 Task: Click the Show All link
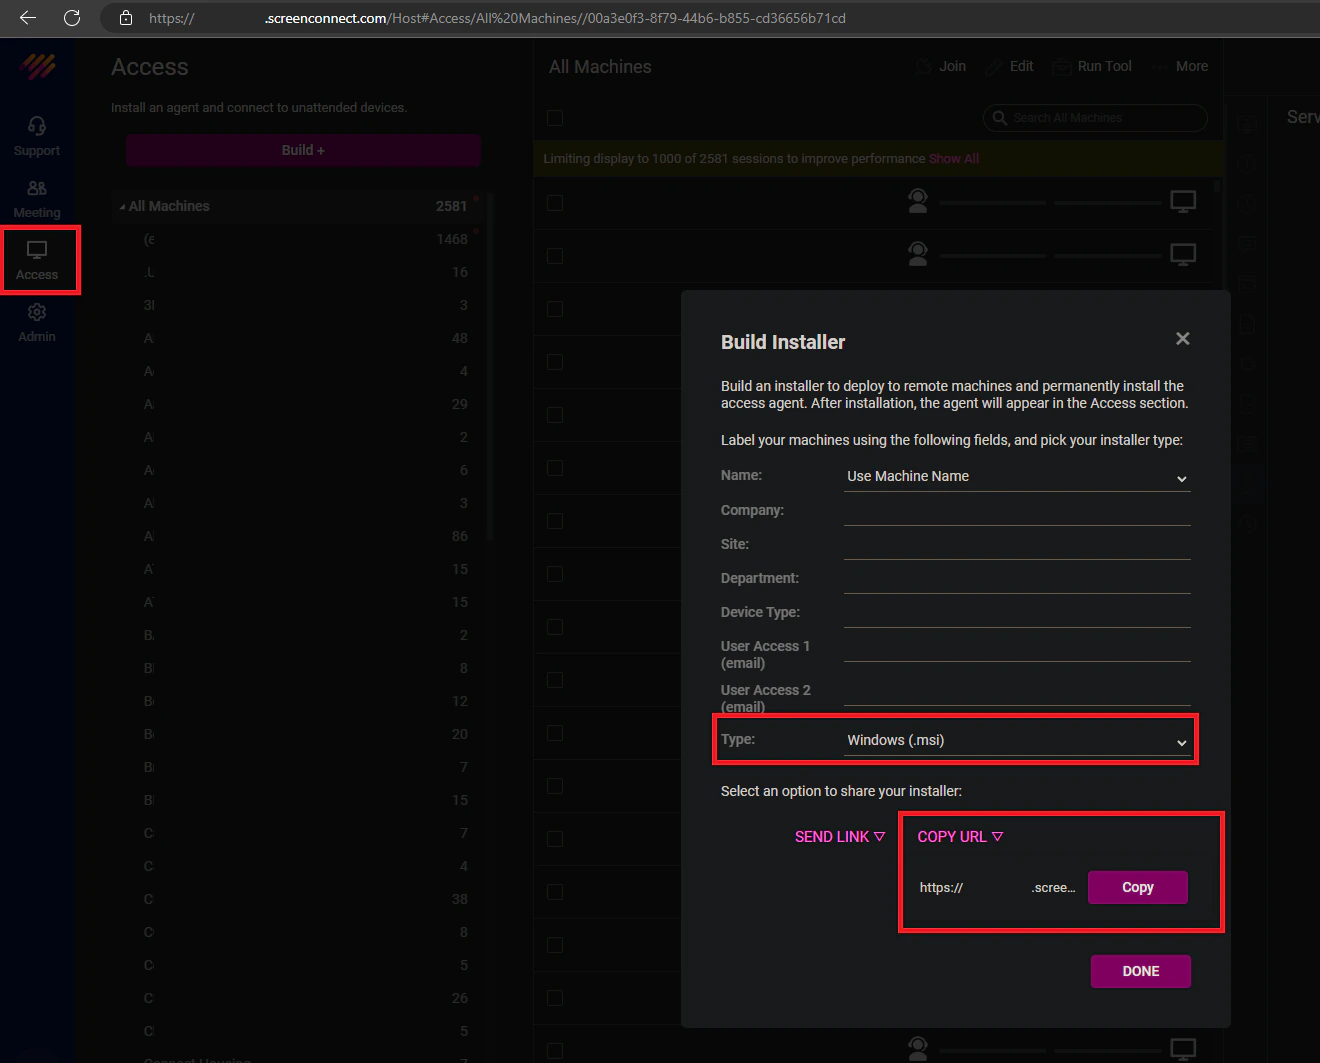pyautogui.click(x=954, y=159)
